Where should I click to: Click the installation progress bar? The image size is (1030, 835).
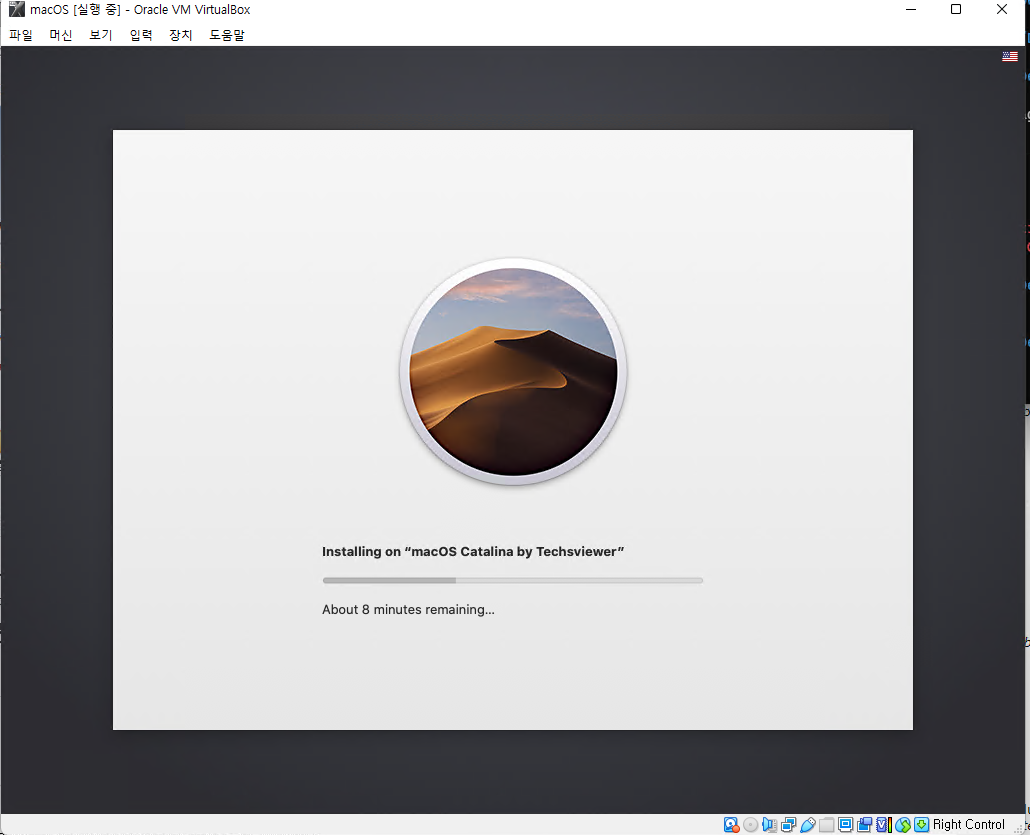[x=512, y=580]
